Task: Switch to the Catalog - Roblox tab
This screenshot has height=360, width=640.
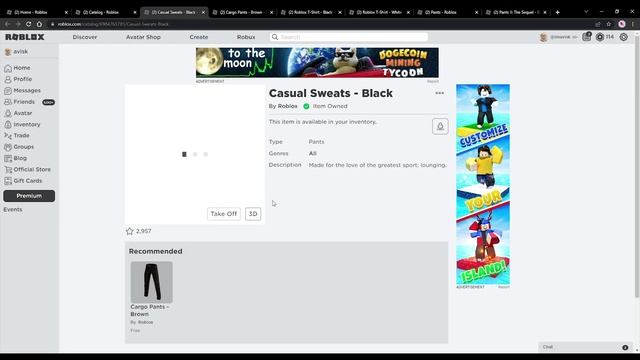Action: (105, 12)
